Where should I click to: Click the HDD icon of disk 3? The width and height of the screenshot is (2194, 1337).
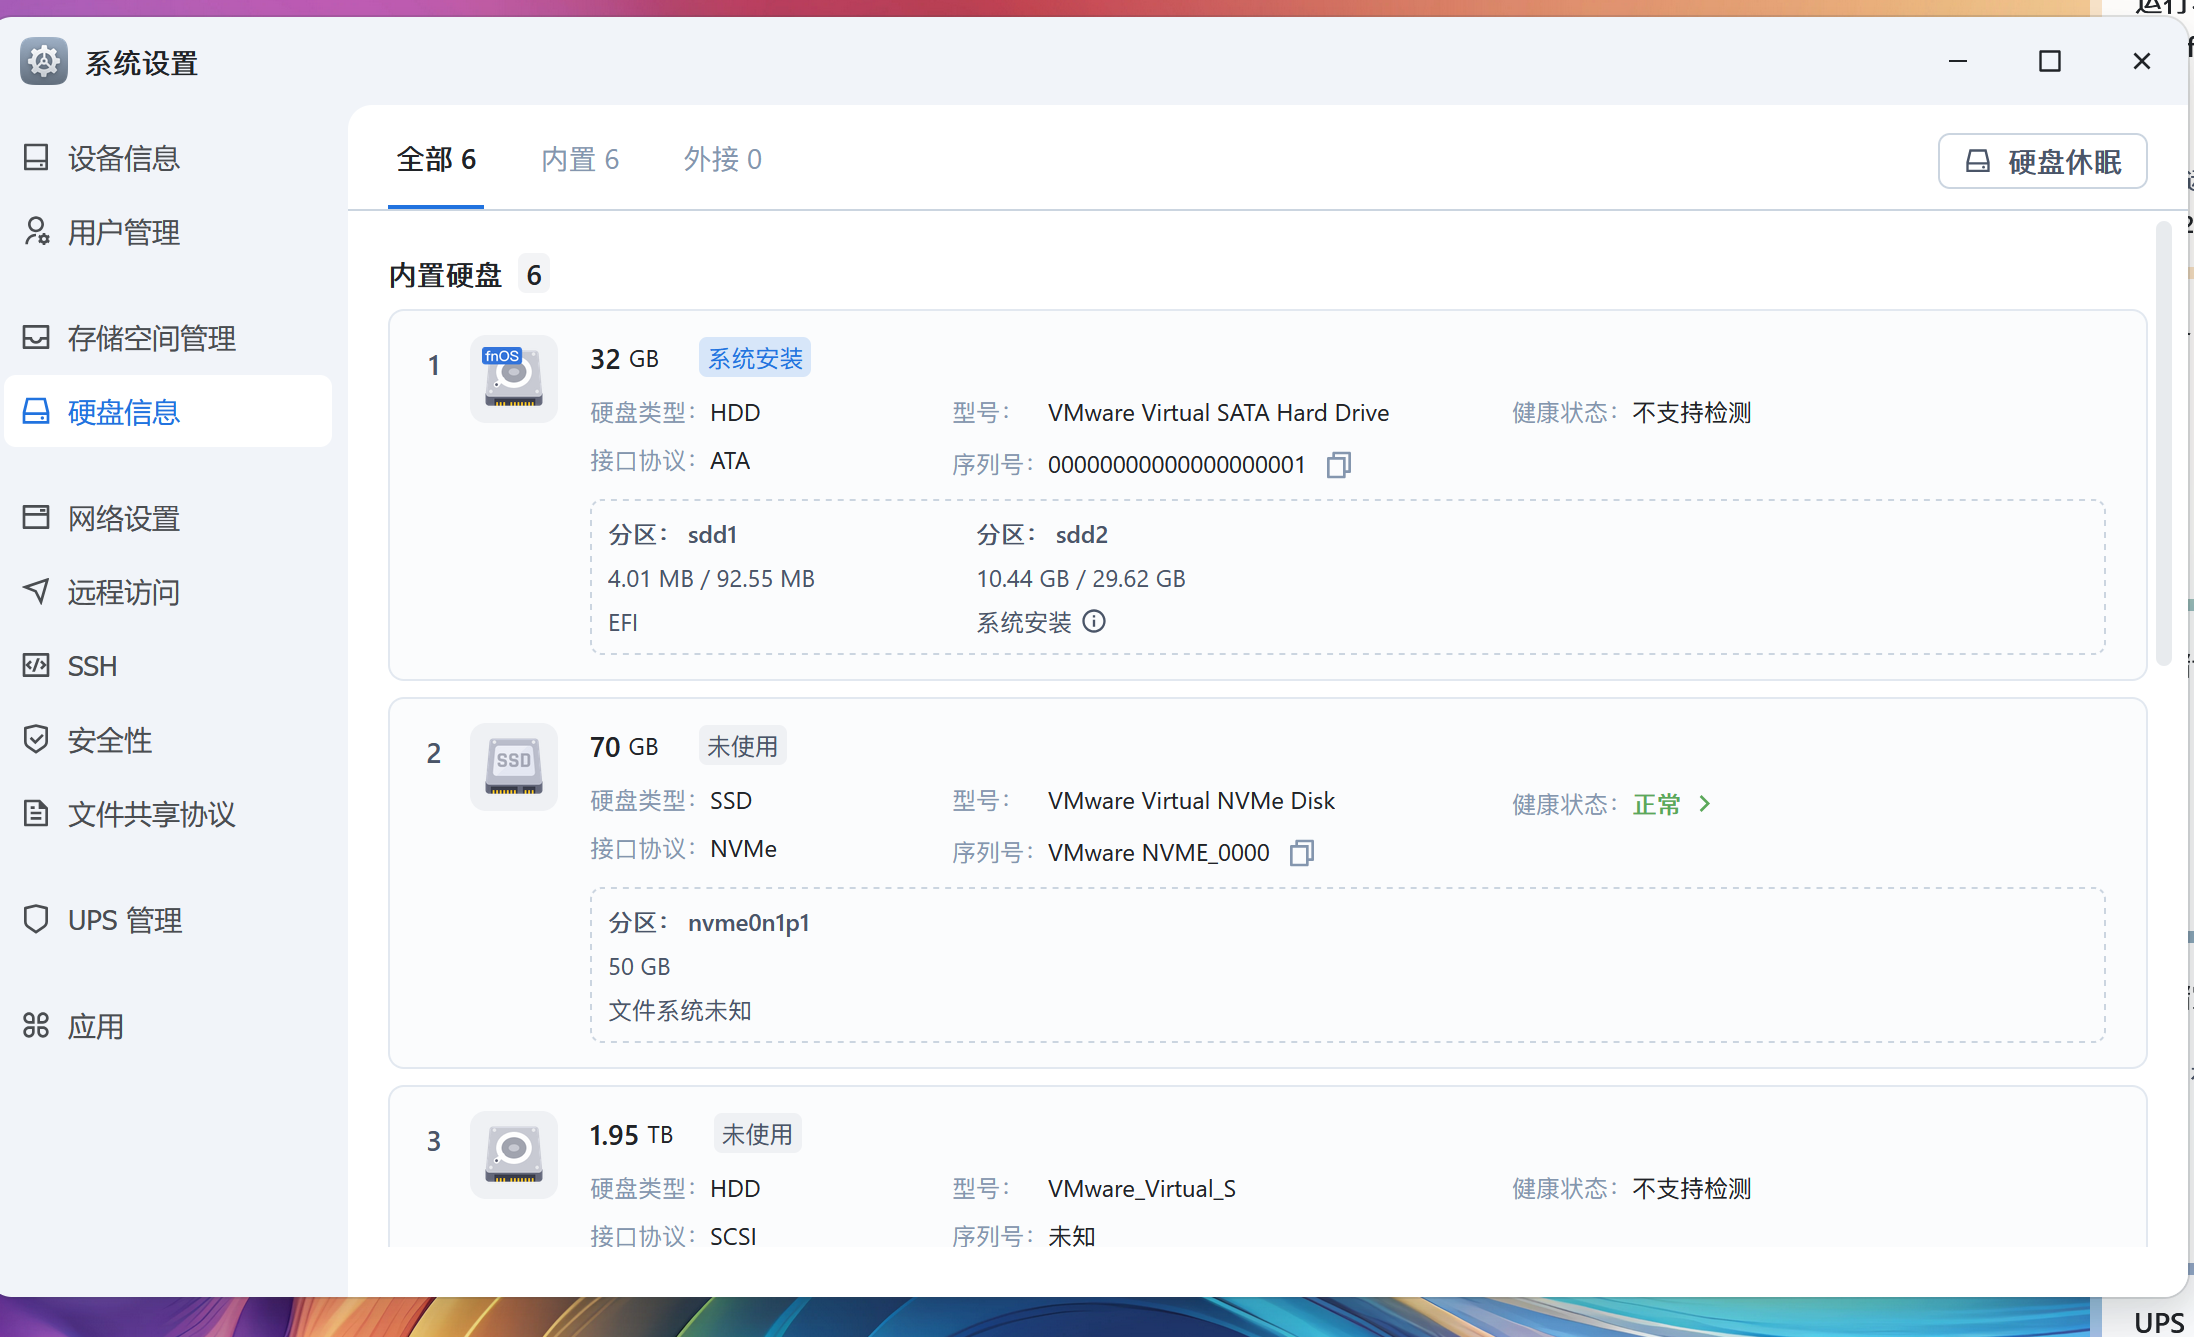pyautogui.click(x=514, y=1155)
